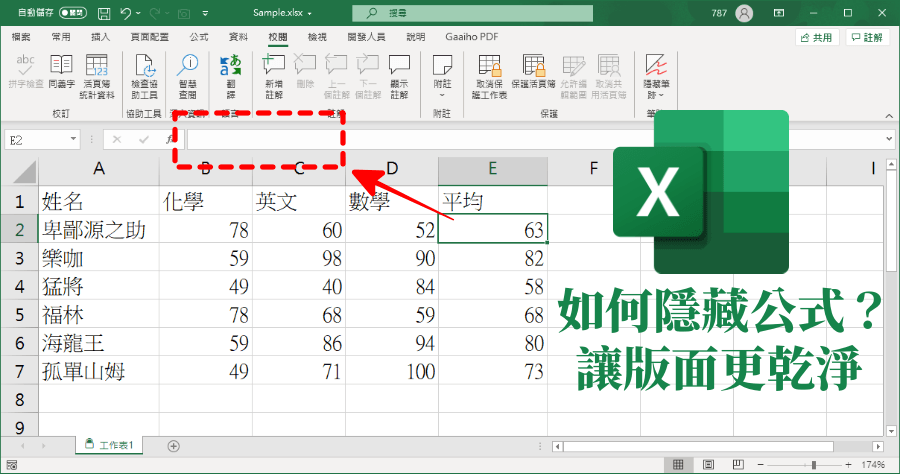Open the Sample.xlsx file name dropdown
Screen dimensions: 900x474
[x=310, y=13]
